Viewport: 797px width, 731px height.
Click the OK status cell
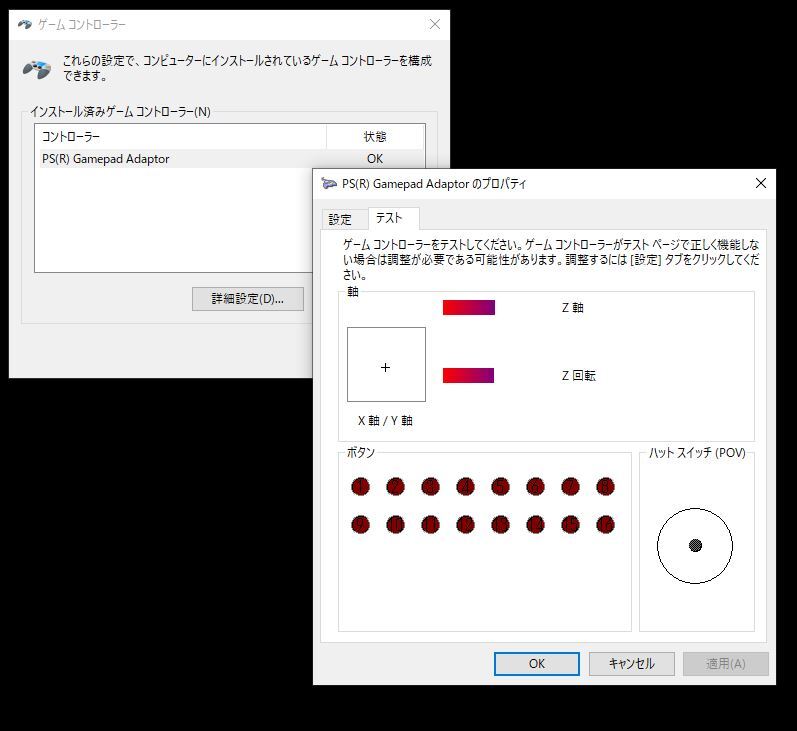(x=375, y=159)
